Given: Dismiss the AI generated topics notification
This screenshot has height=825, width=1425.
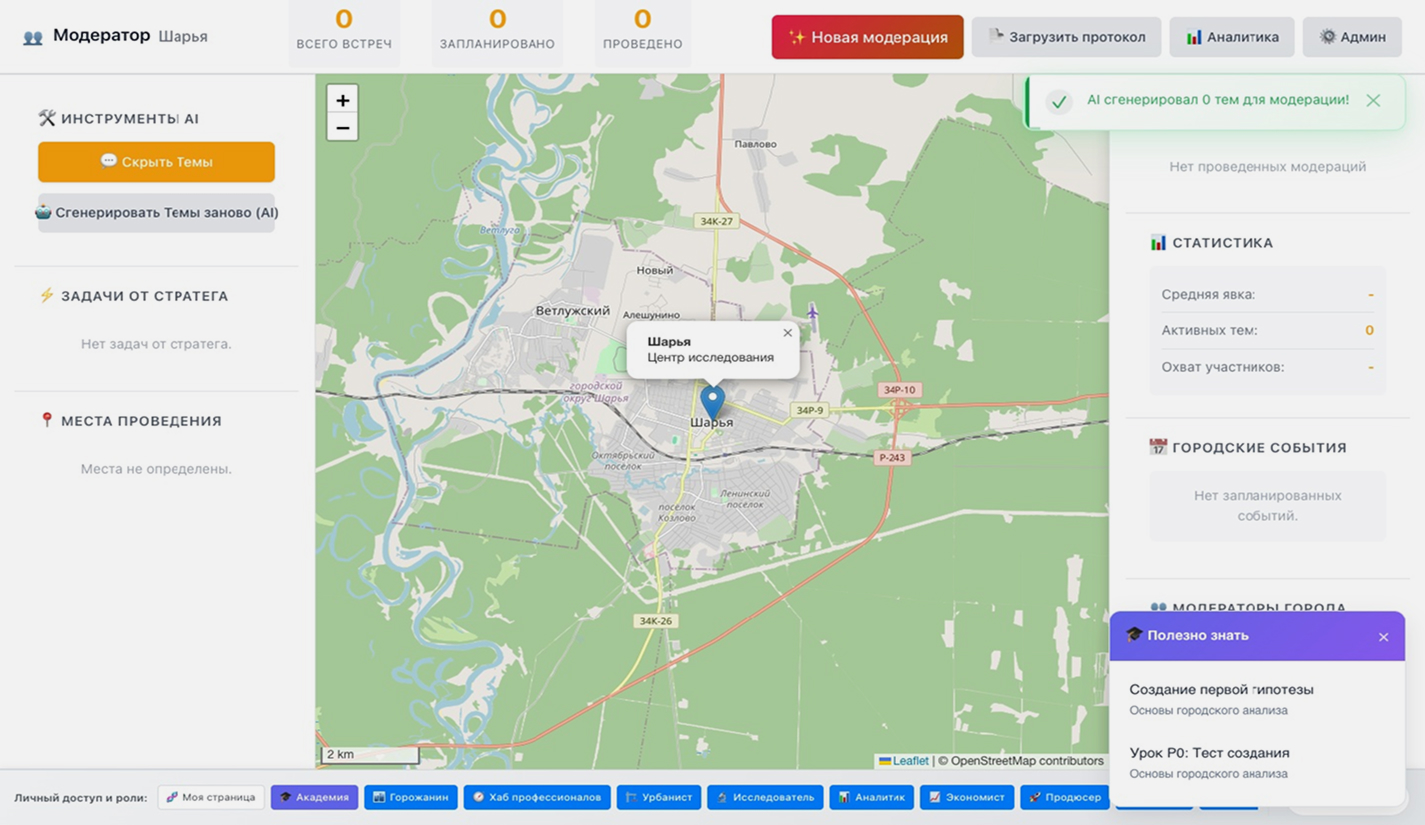Looking at the screenshot, I should click(1373, 100).
